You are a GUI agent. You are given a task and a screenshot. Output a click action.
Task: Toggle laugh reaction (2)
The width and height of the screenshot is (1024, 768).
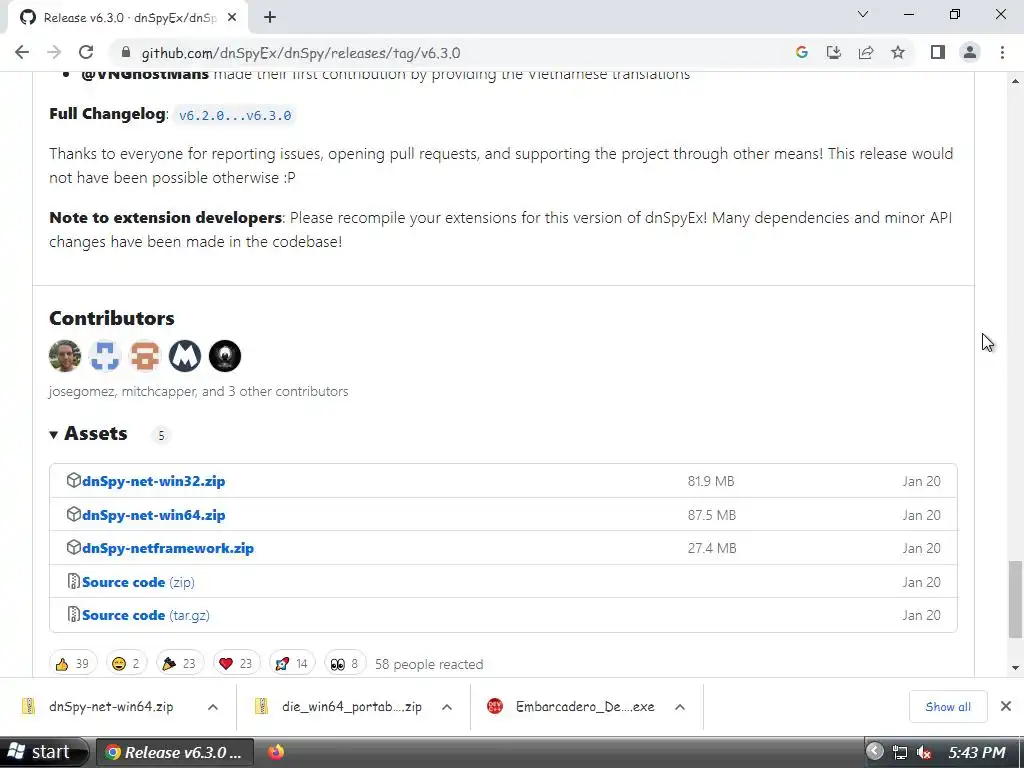click(126, 664)
